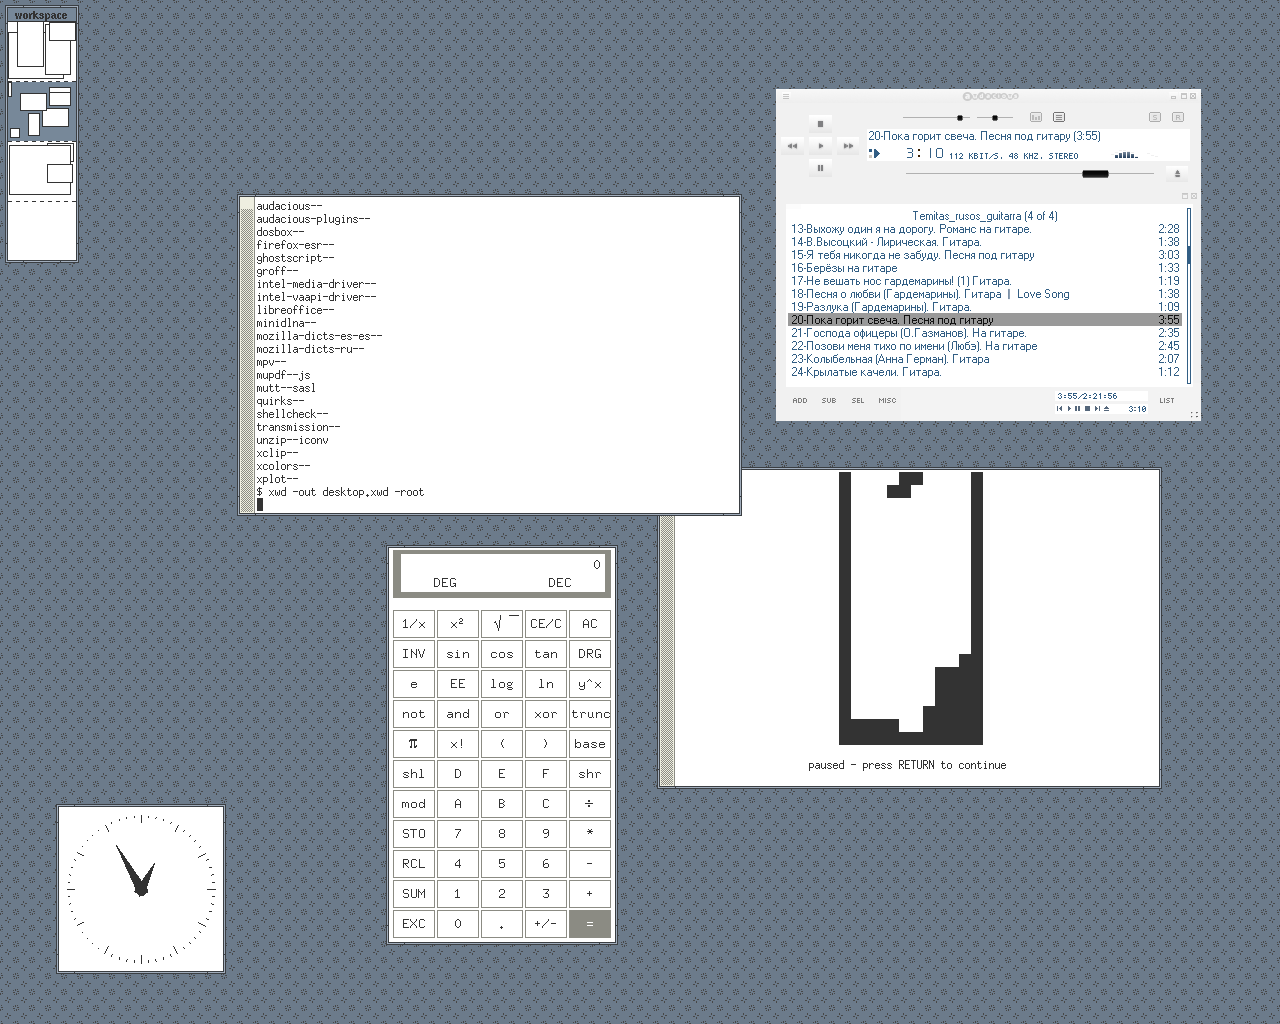Select track 22-Позови меня тихо по имени
Screen dimensions: 1280x1024
tap(914, 346)
